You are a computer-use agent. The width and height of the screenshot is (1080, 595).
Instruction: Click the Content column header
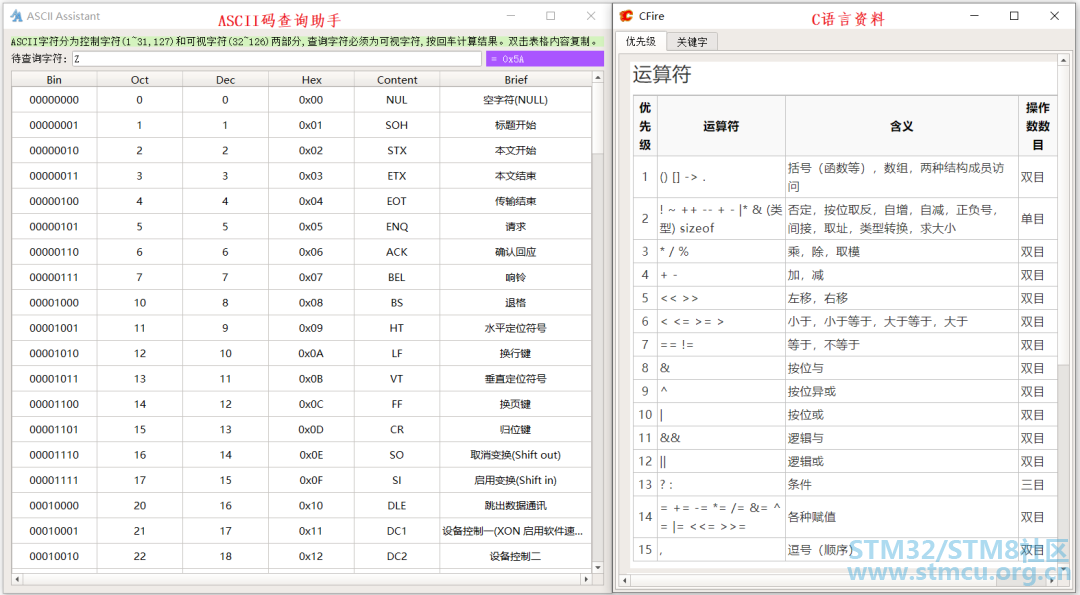[397, 80]
